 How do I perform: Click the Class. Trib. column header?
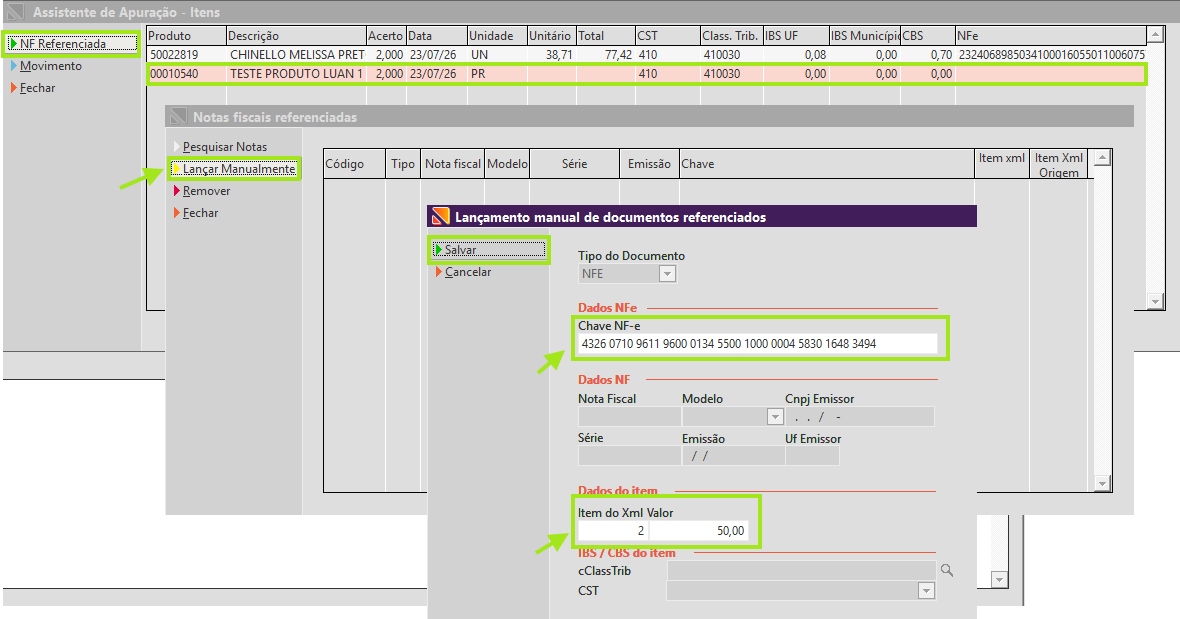tap(731, 35)
